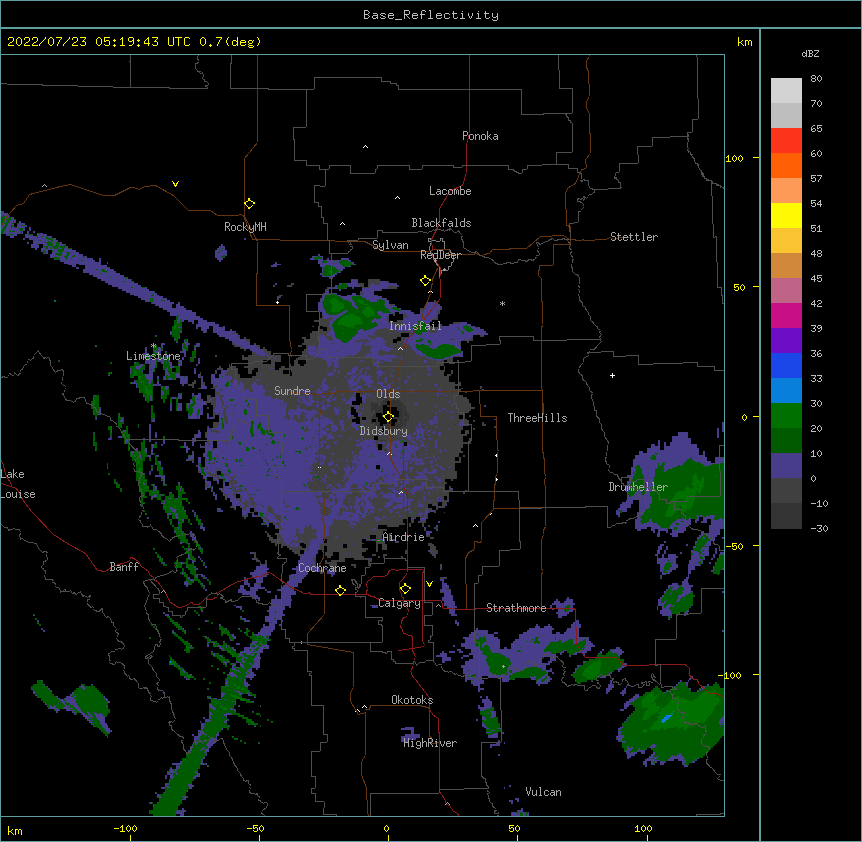This screenshot has height=842, width=862.
Task: Click the Banff label
Action: [124, 567]
